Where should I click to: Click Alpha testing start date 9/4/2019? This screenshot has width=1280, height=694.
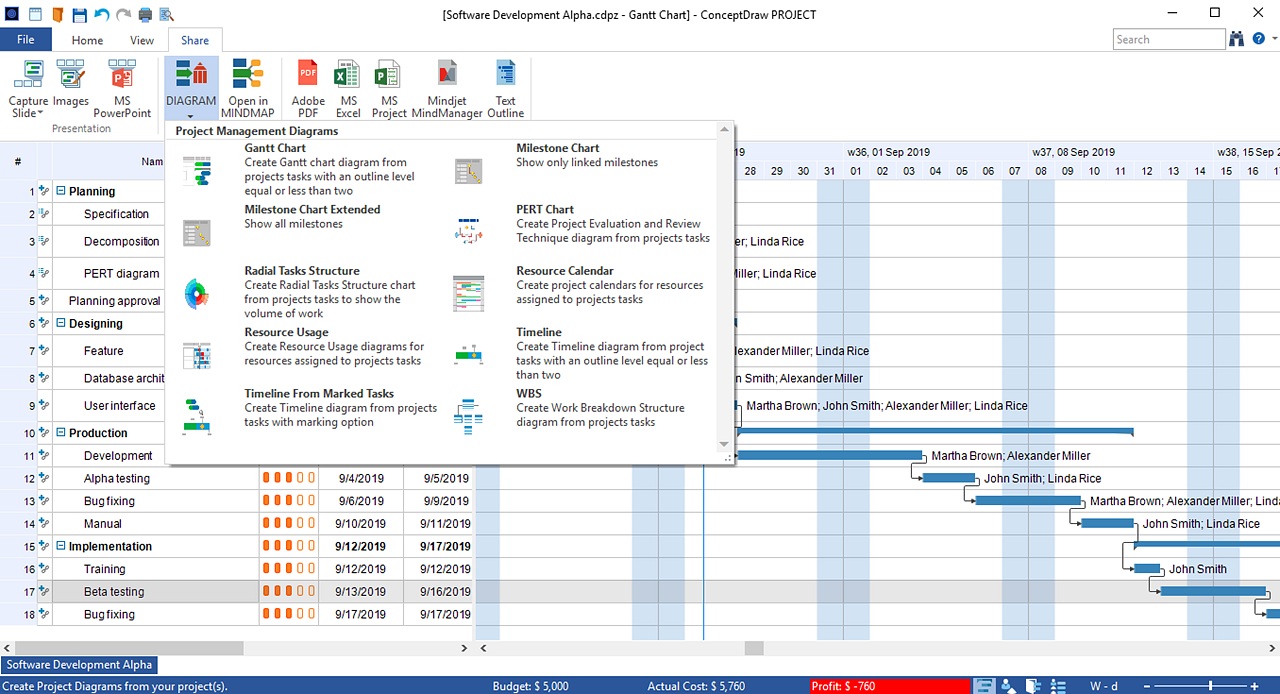361,478
